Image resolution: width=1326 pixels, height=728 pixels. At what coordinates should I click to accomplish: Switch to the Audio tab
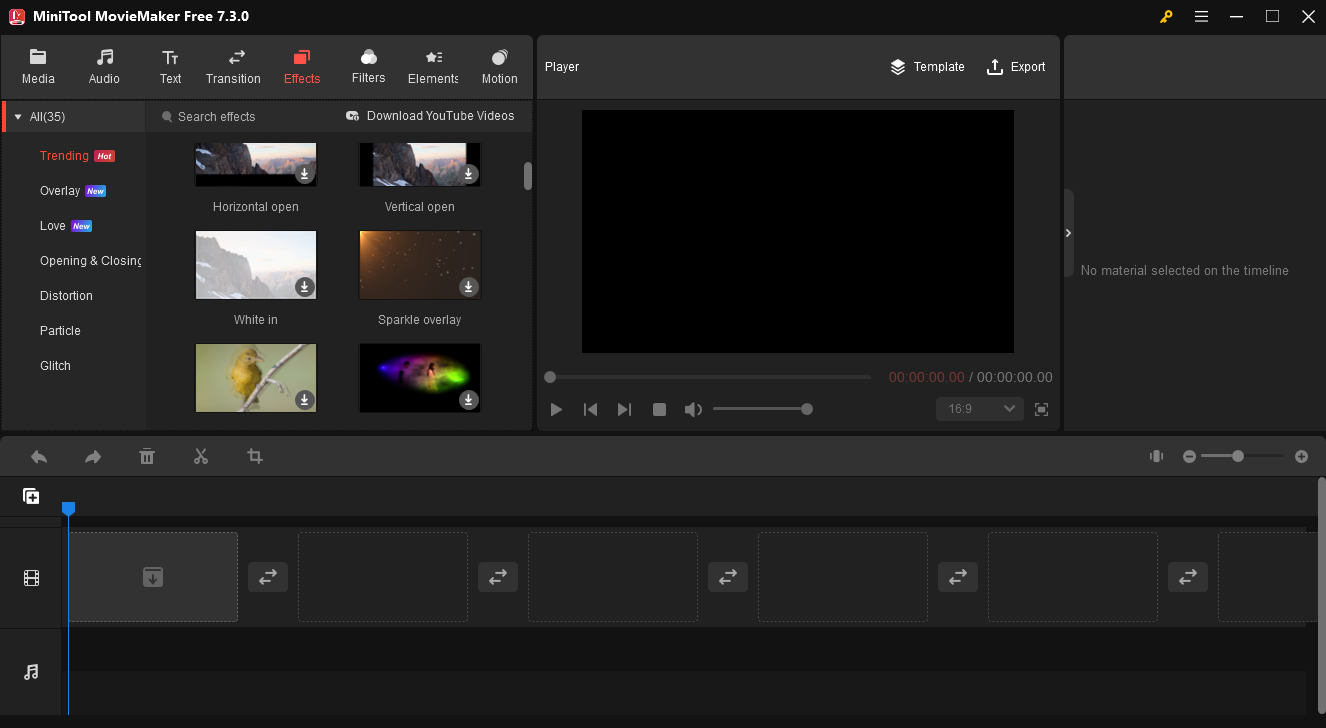point(104,67)
